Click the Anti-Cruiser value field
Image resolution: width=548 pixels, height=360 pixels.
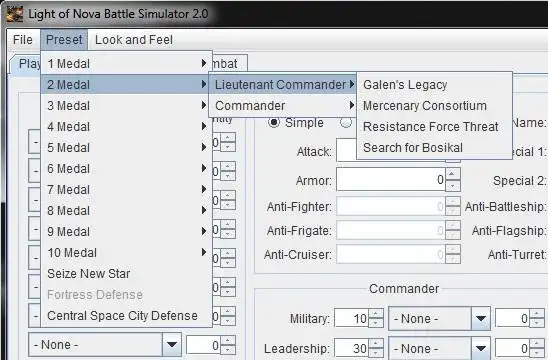pos(391,254)
